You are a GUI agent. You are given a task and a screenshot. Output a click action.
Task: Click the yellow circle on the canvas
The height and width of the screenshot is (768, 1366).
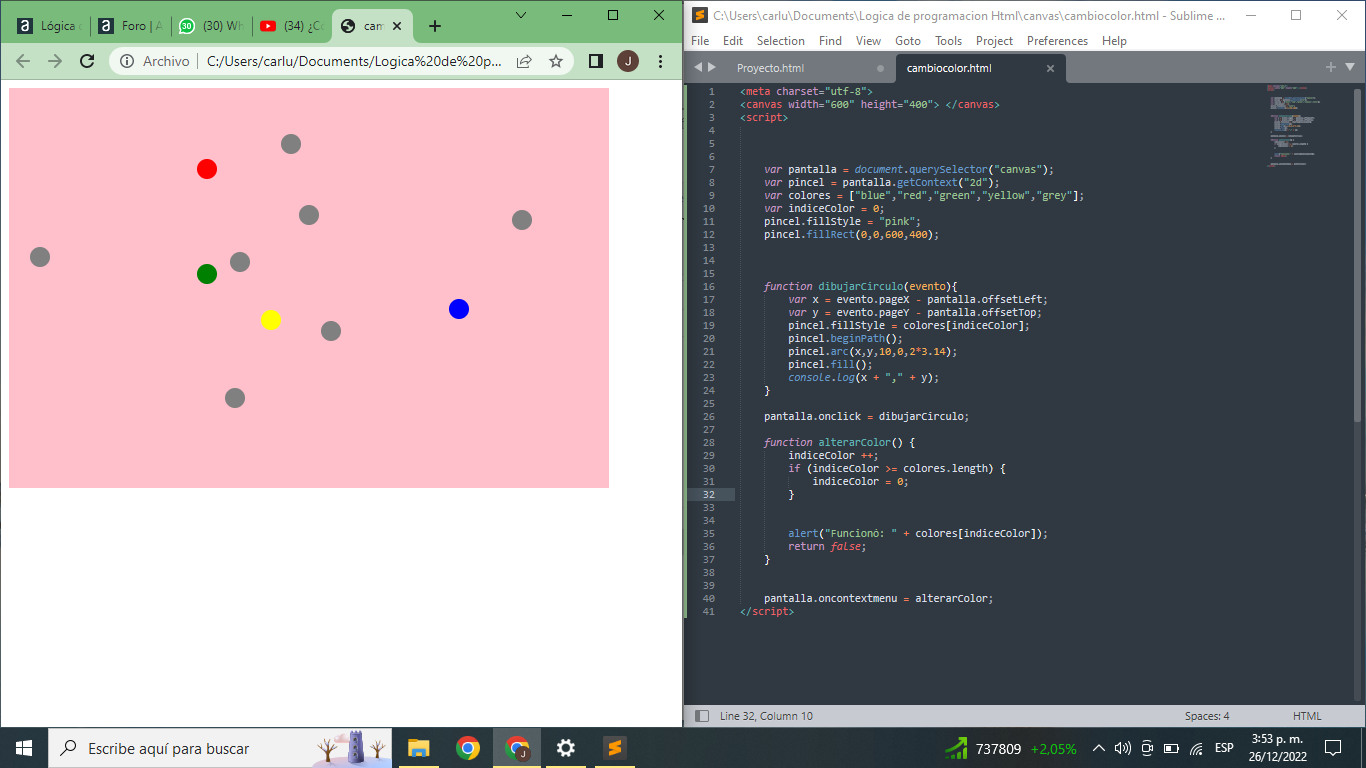271,320
